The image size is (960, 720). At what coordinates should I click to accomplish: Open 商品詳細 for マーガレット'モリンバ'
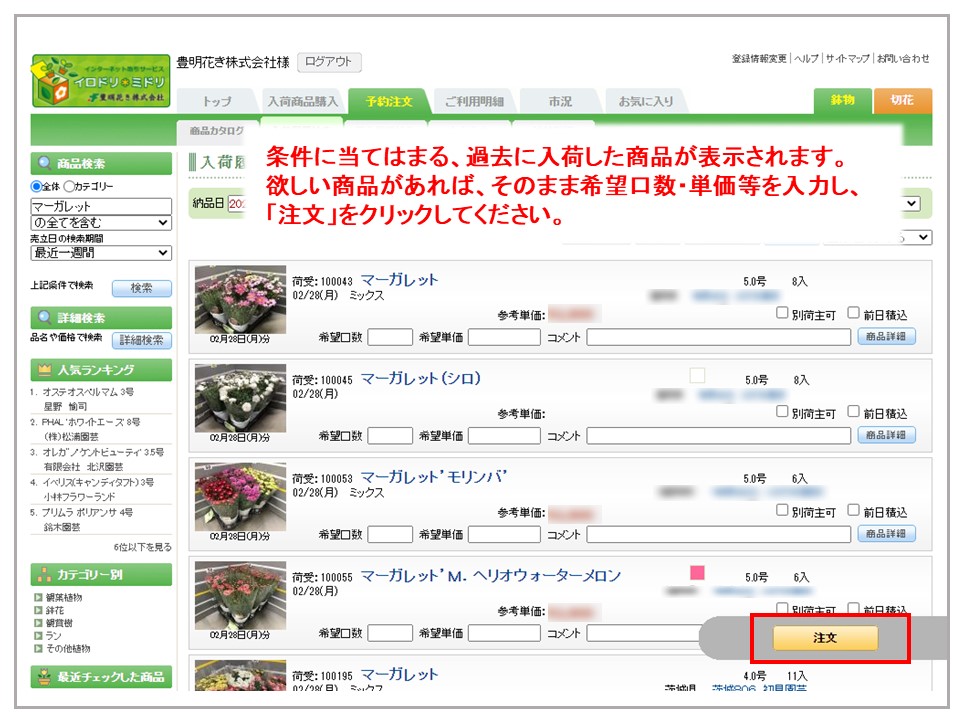[886, 534]
